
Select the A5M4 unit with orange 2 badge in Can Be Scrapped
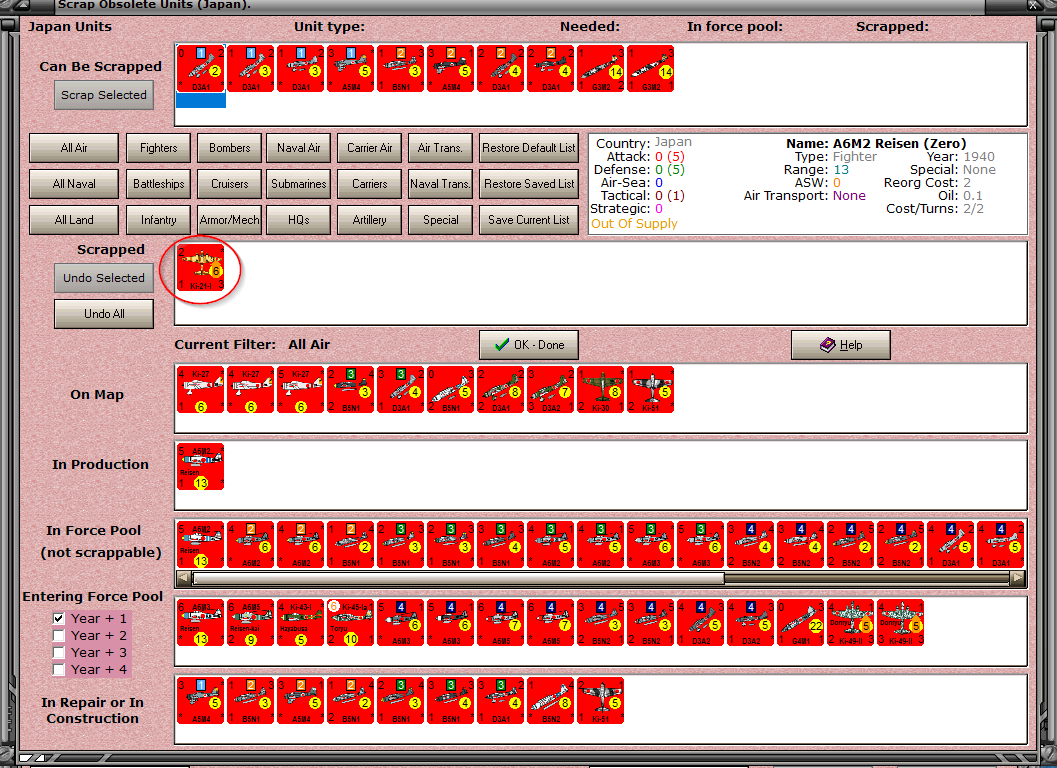click(450, 69)
